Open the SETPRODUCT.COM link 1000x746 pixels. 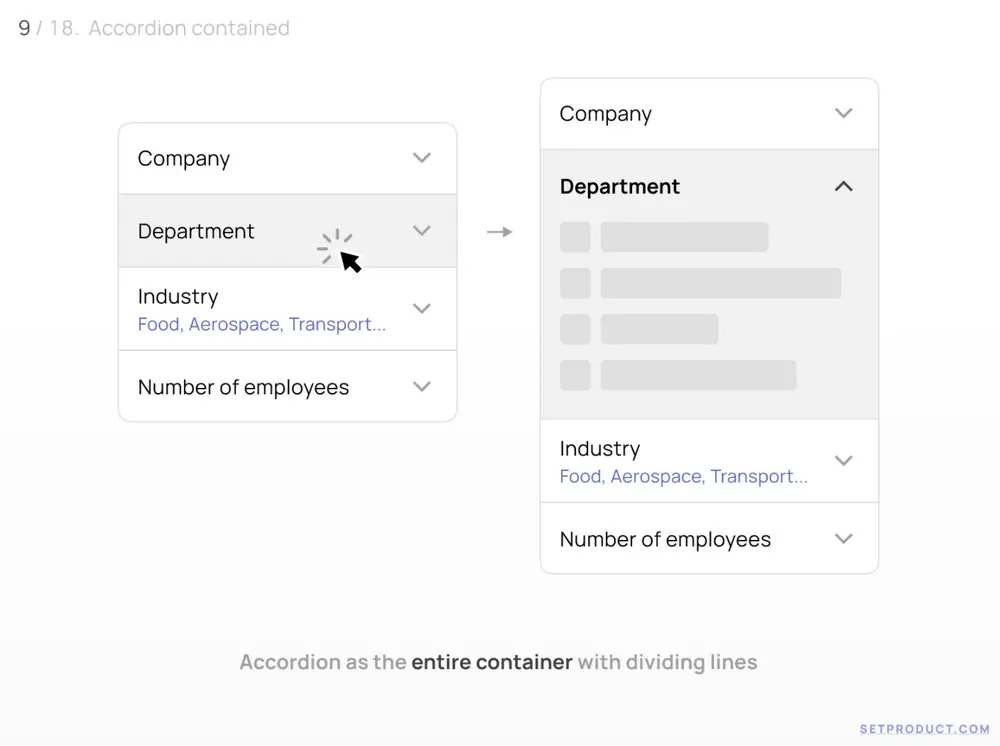[924, 729]
